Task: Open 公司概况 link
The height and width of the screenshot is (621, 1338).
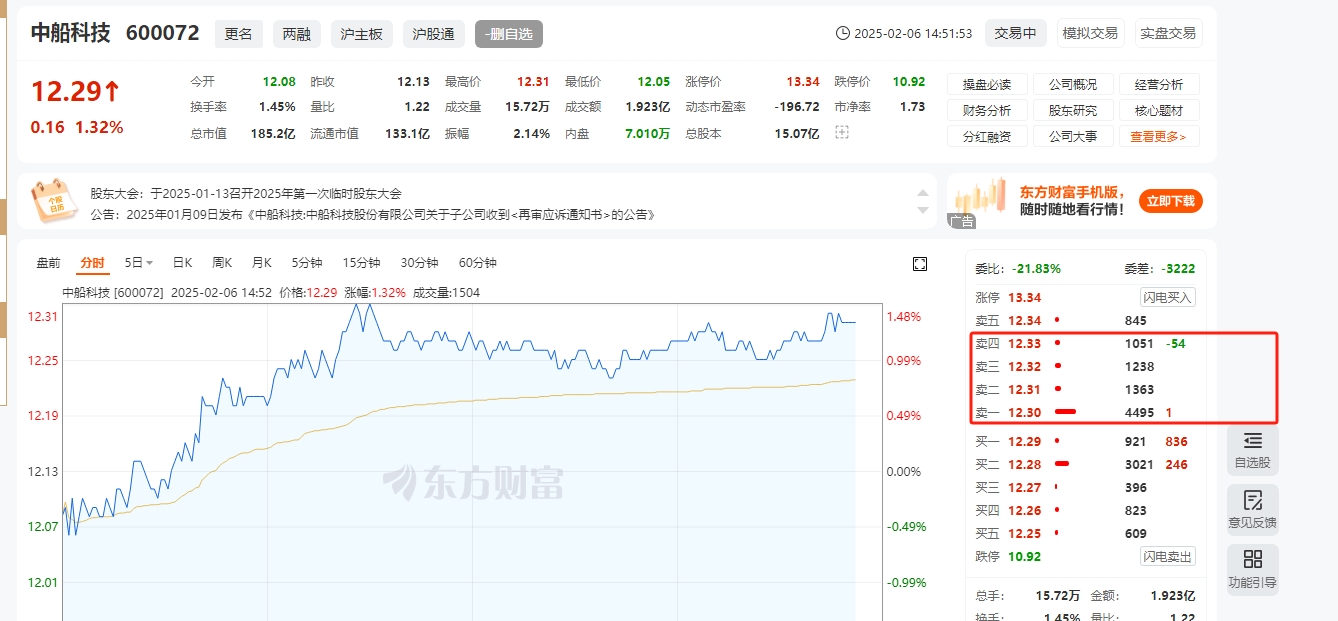Action: point(1073,85)
